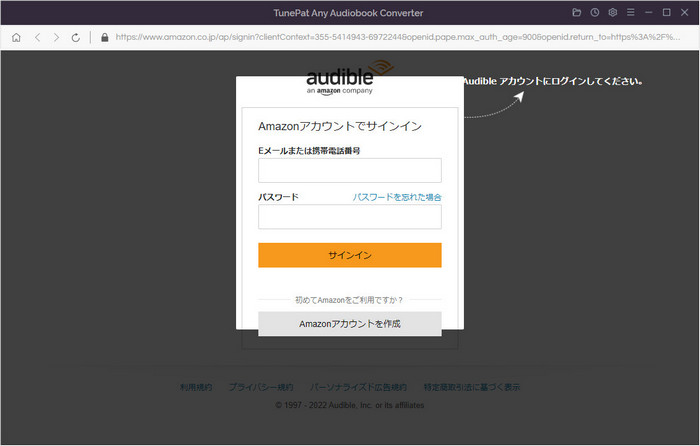Screen dimensions: 700x446
Task: Click the audible logo
Action: click(x=350, y=78)
